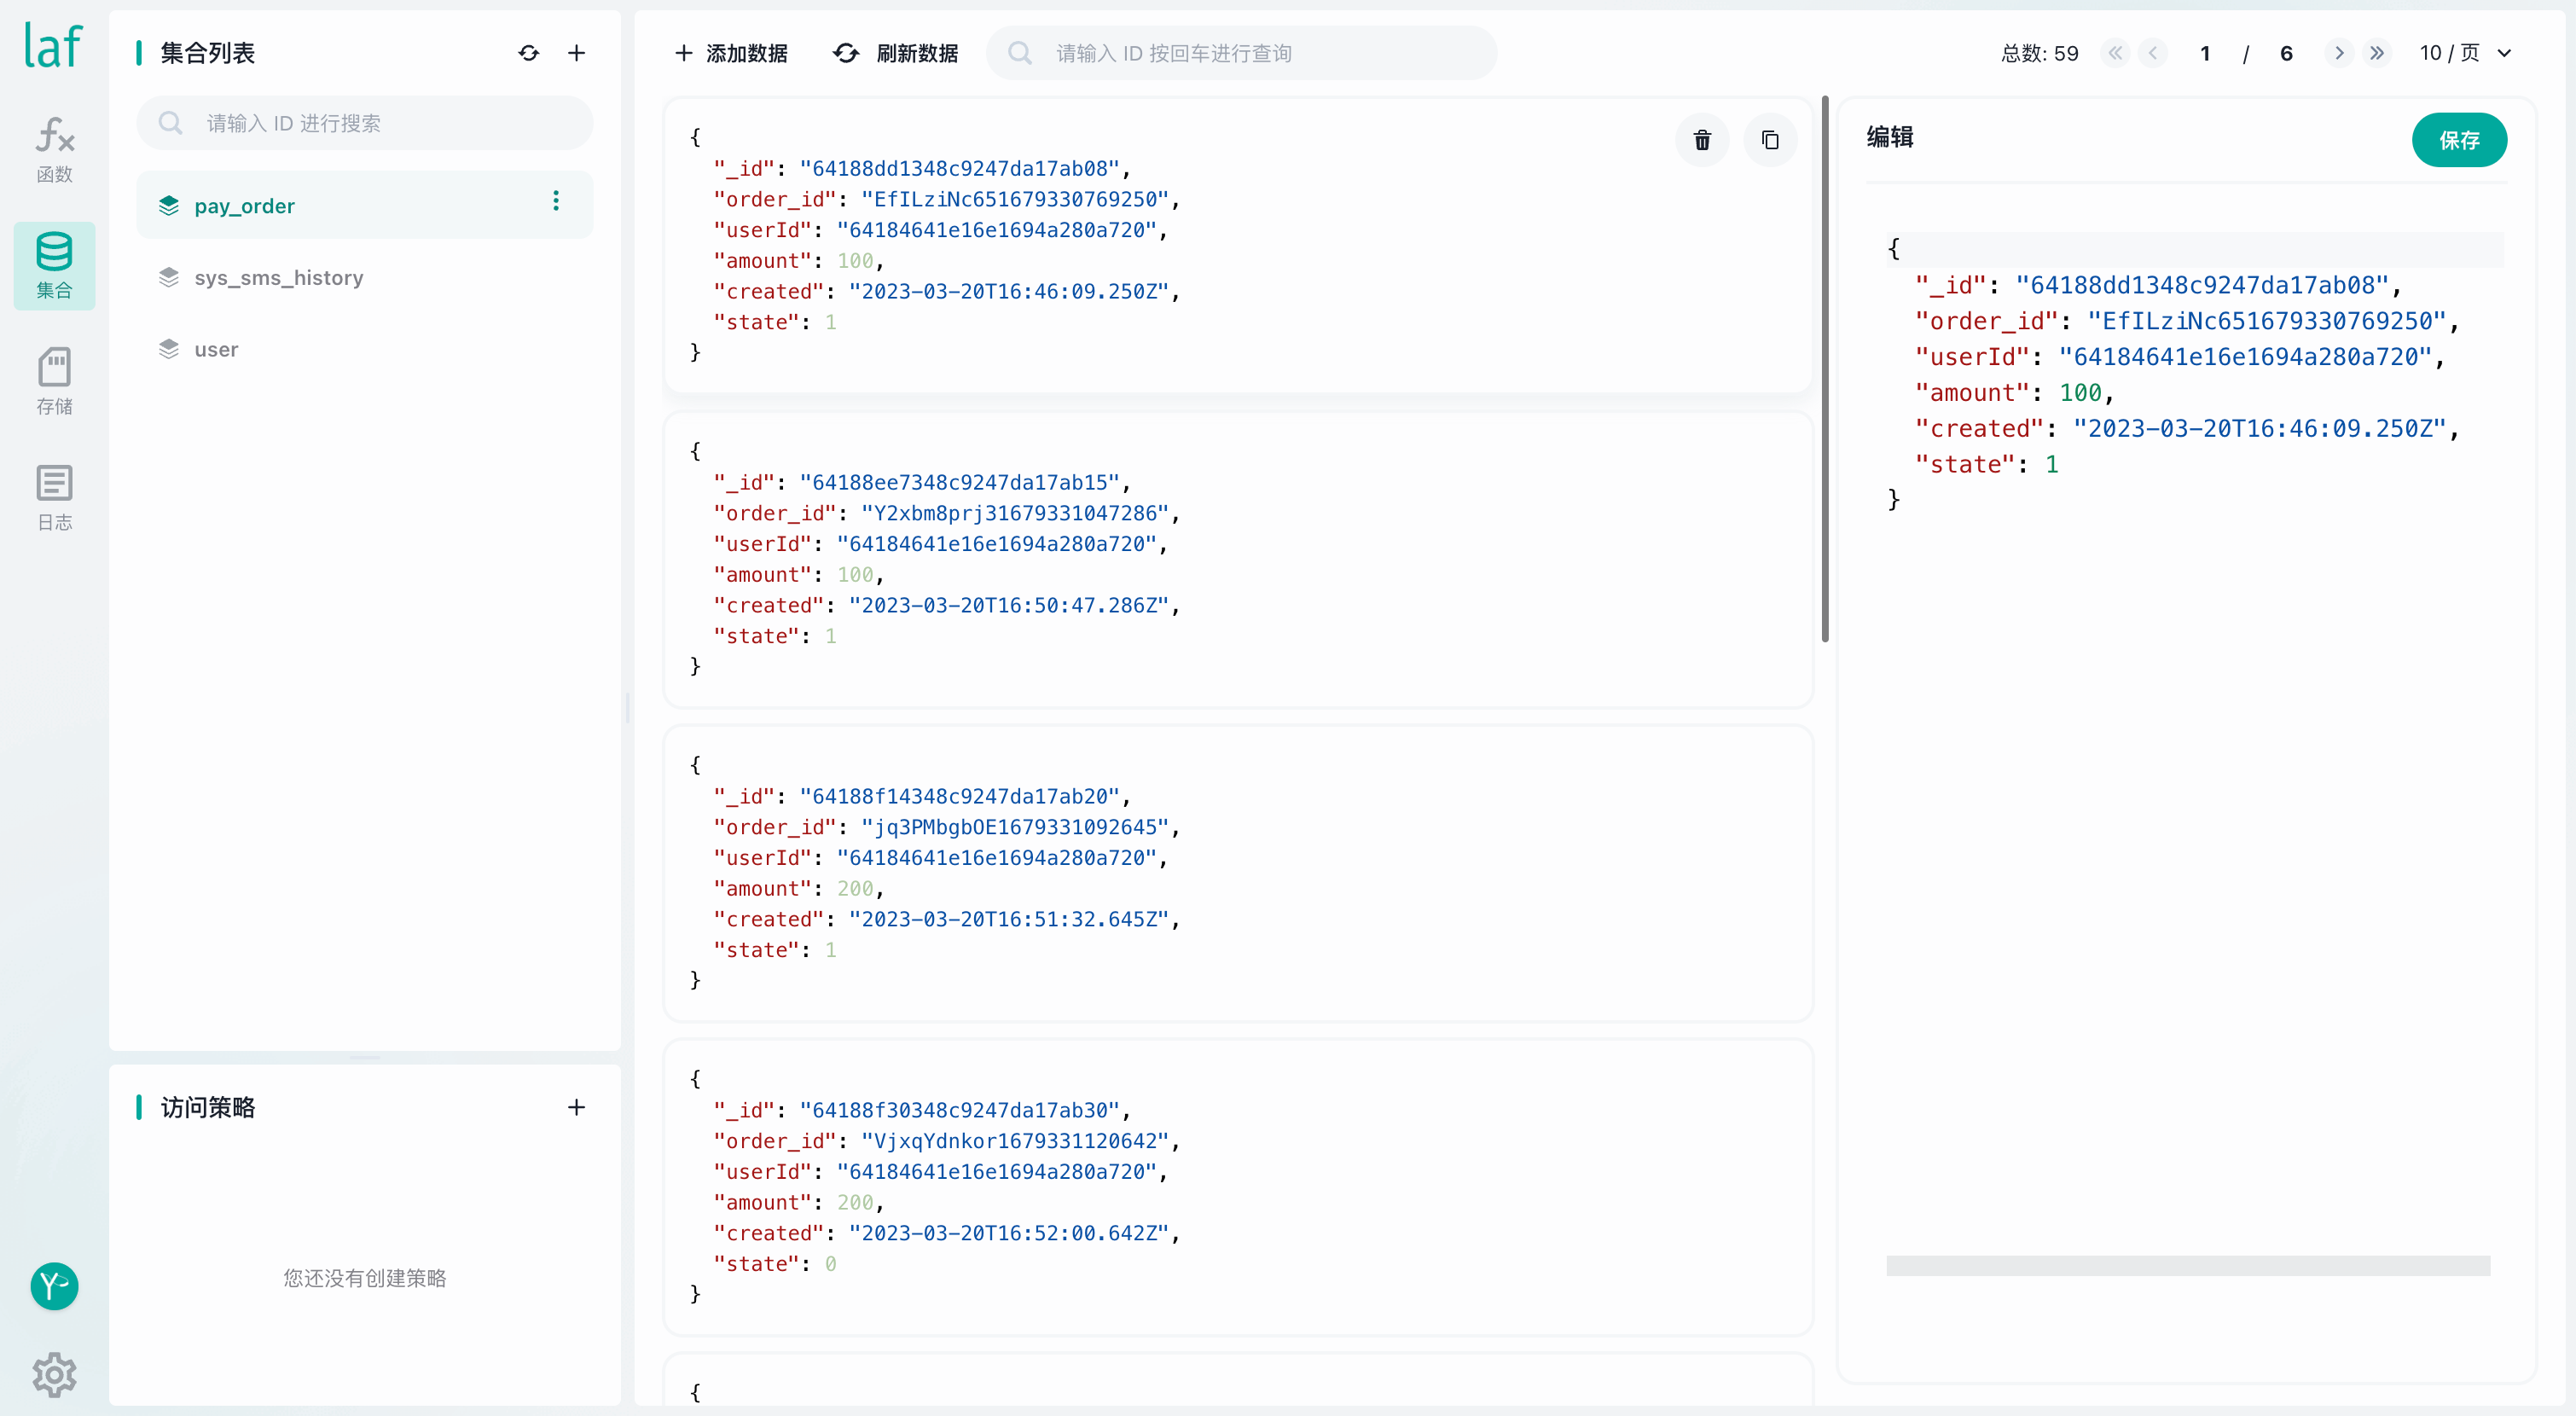Select the sys_sms_history collection

point(278,278)
